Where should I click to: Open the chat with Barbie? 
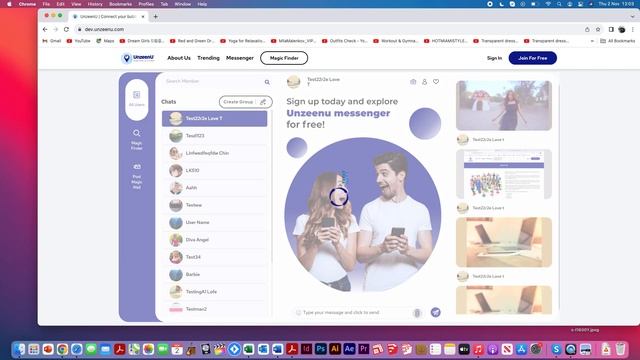[215, 274]
